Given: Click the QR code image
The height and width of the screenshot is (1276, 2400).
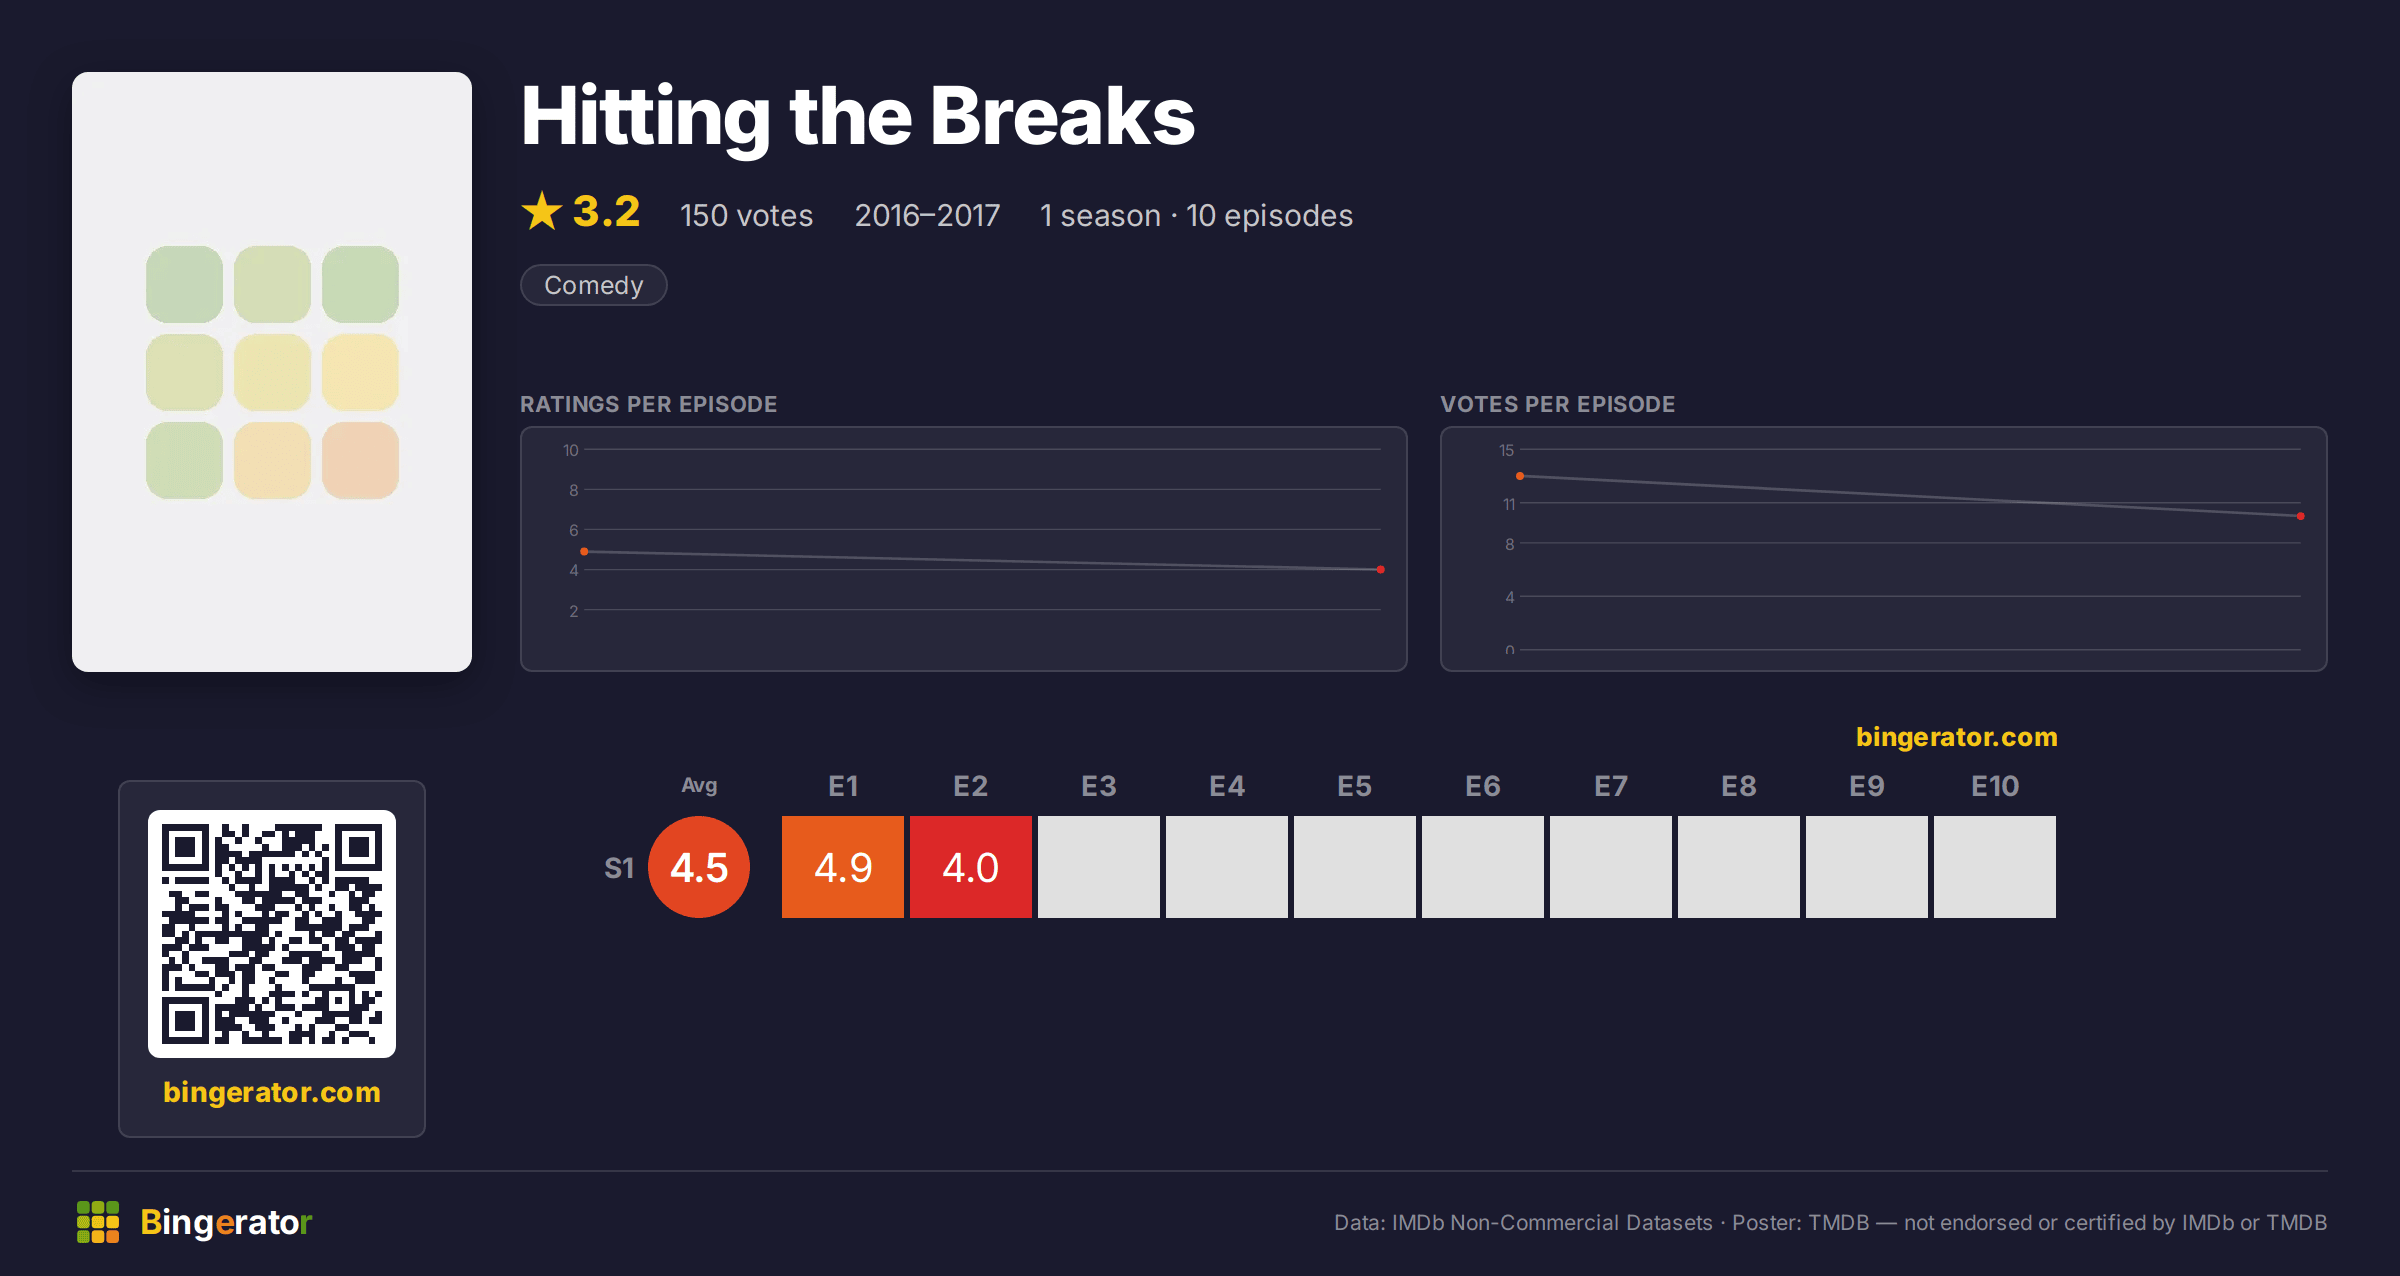Looking at the screenshot, I should point(272,933).
